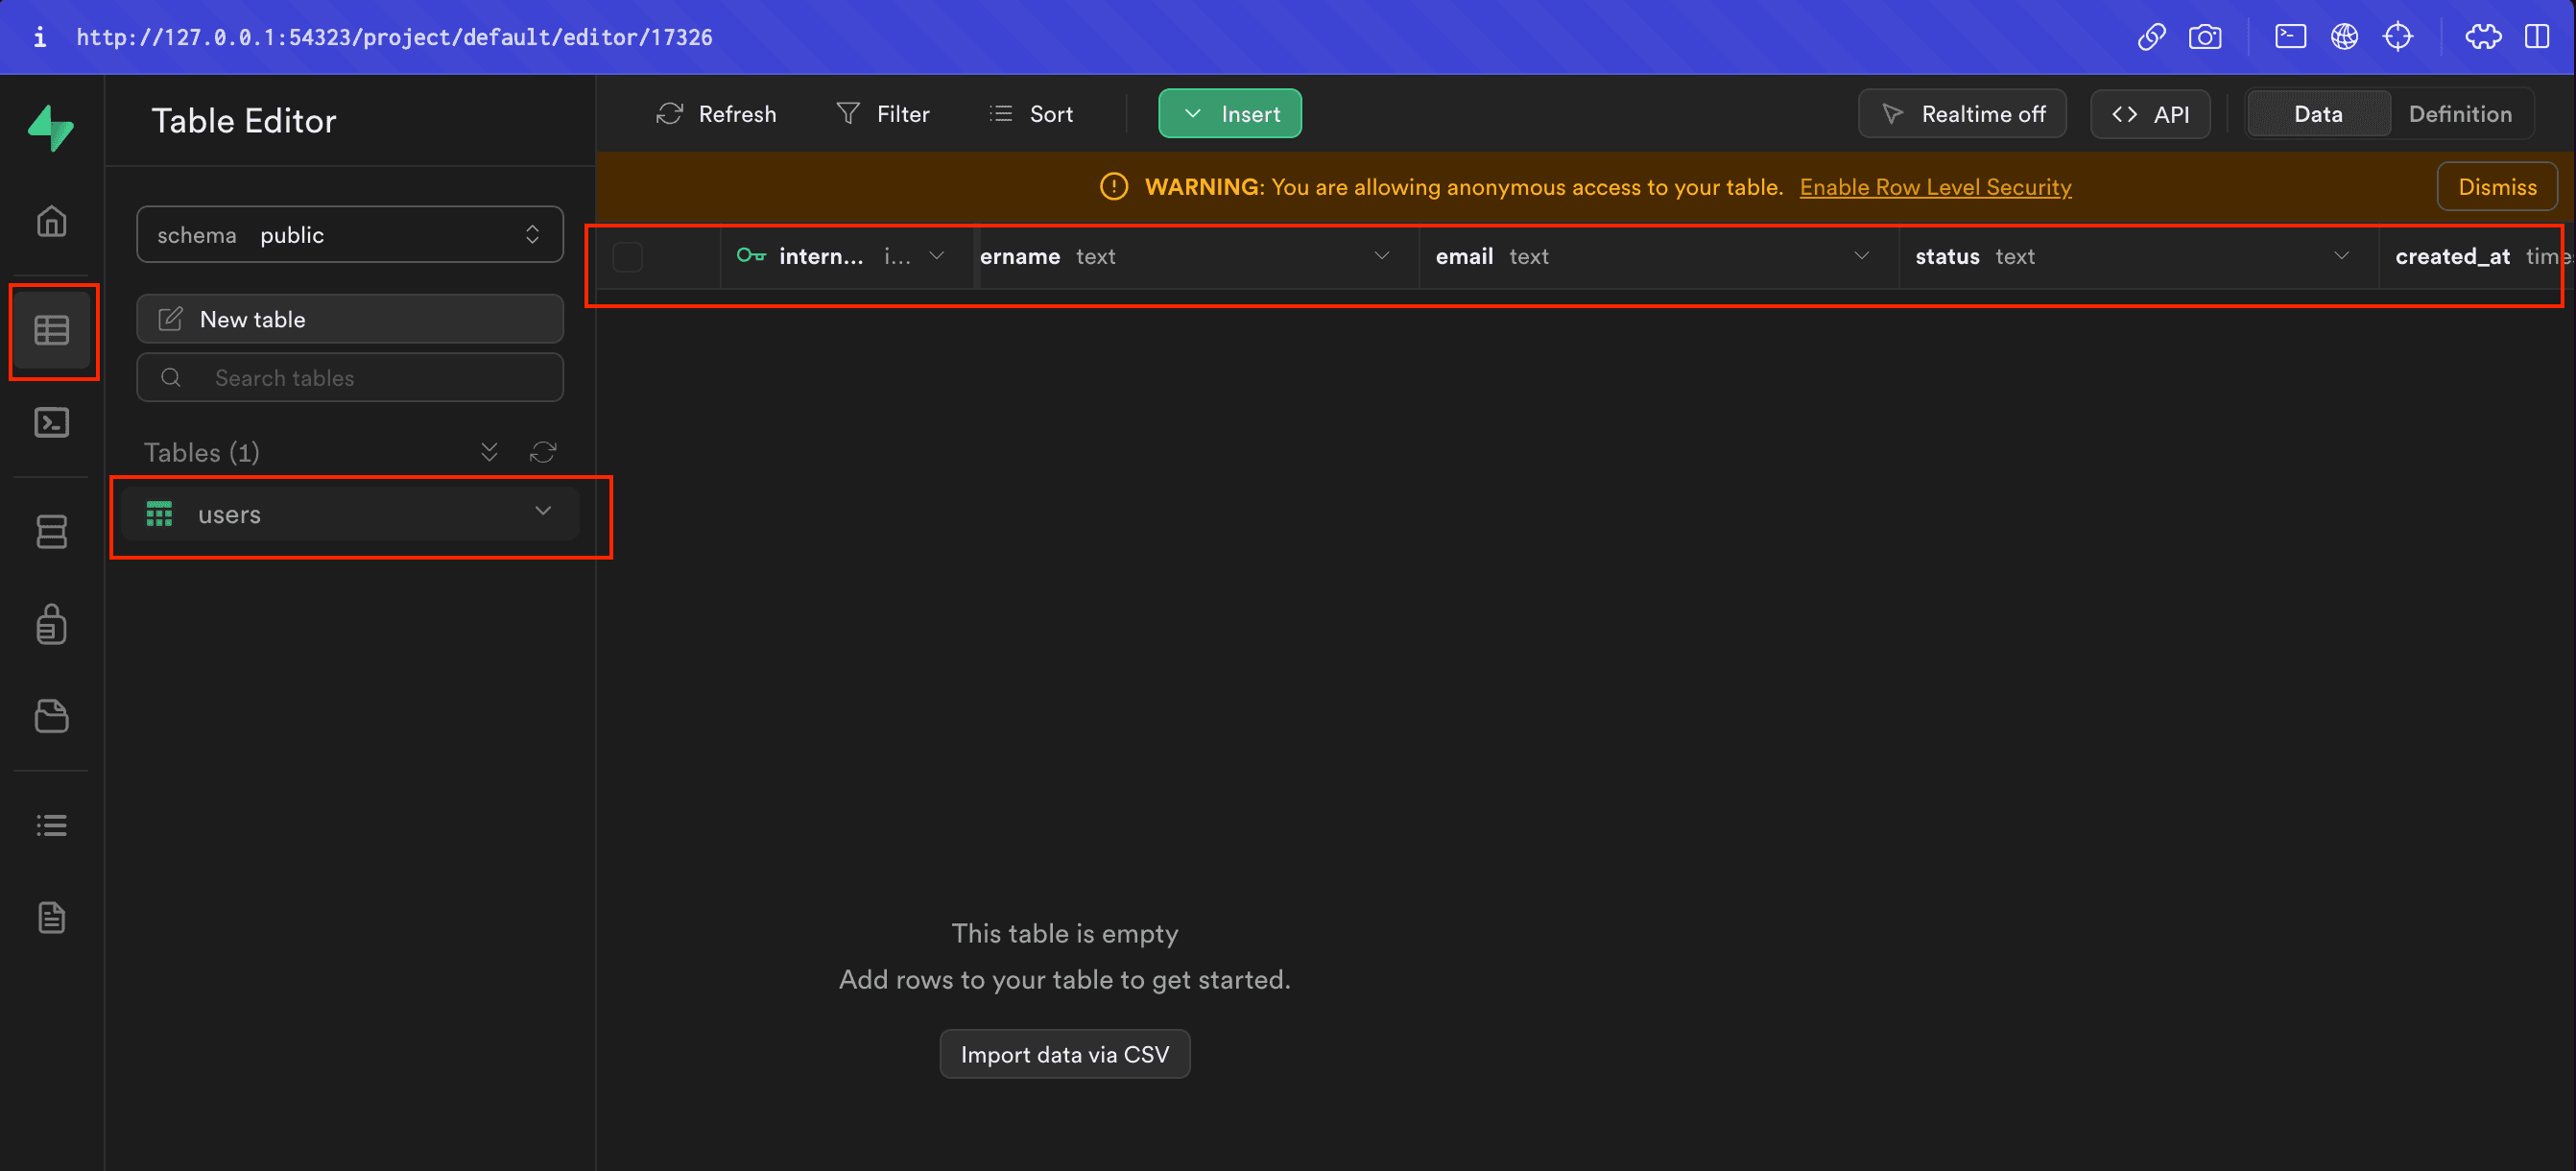
Task: Click Import data via CSV button
Action: pyautogui.click(x=1064, y=1054)
